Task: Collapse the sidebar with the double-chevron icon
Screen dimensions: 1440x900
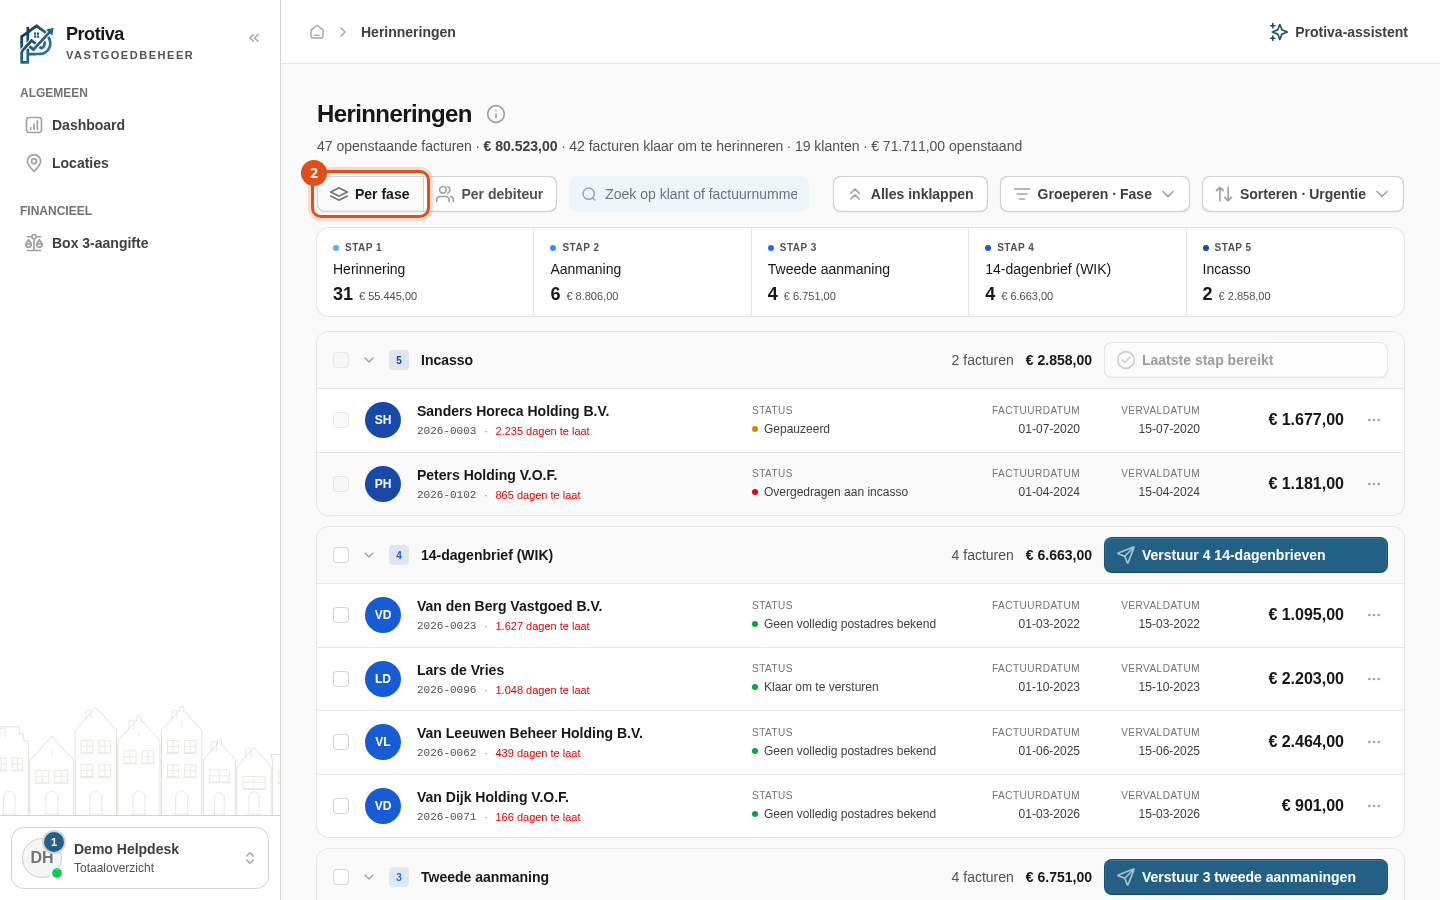Action: click(254, 38)
